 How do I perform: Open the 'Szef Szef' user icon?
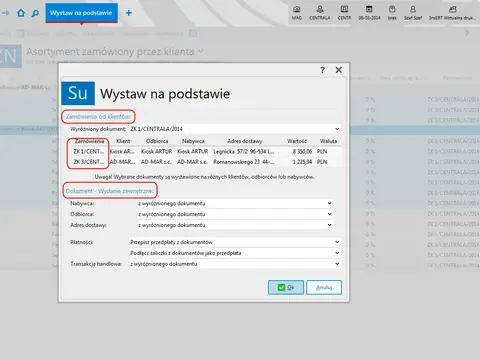coord(413,13)
